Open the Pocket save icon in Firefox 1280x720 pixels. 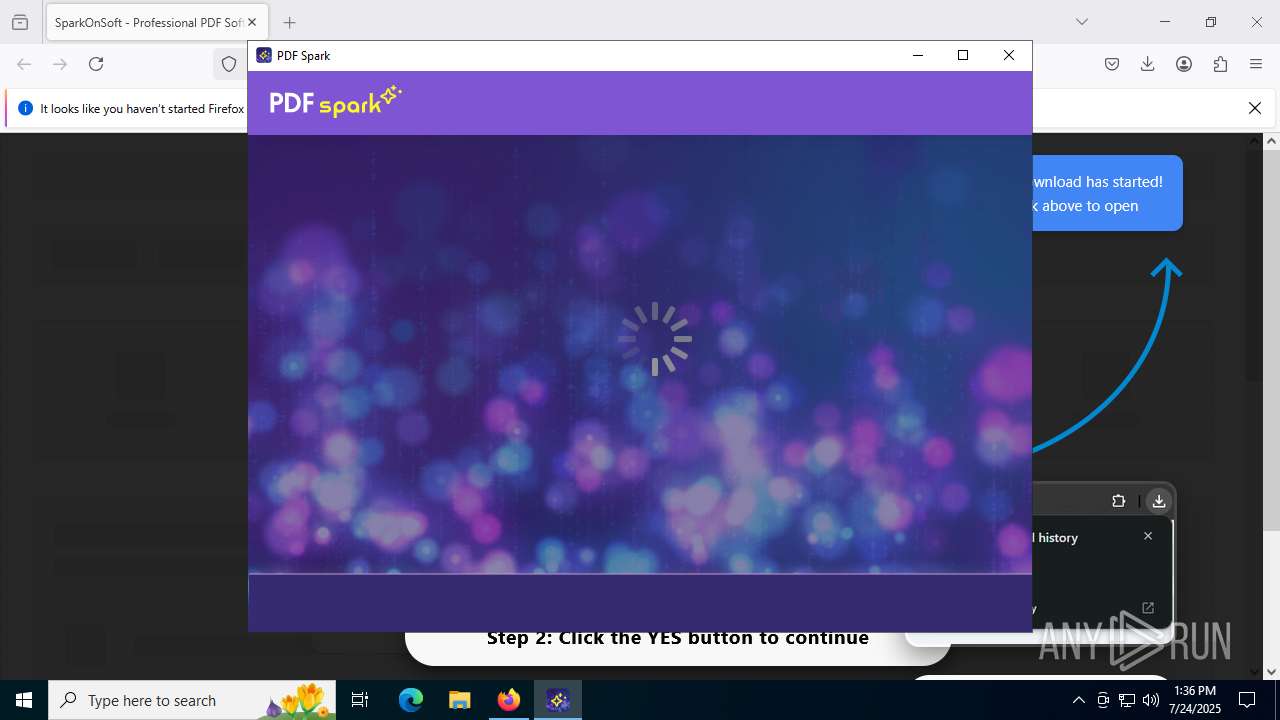click(1112, 64)
